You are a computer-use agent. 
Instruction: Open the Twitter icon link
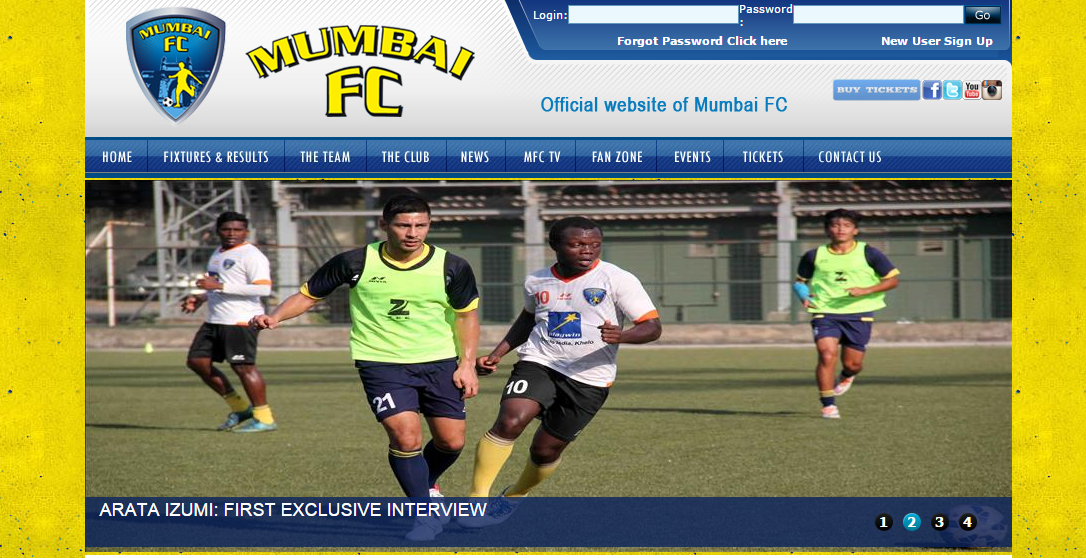point(952,90)
